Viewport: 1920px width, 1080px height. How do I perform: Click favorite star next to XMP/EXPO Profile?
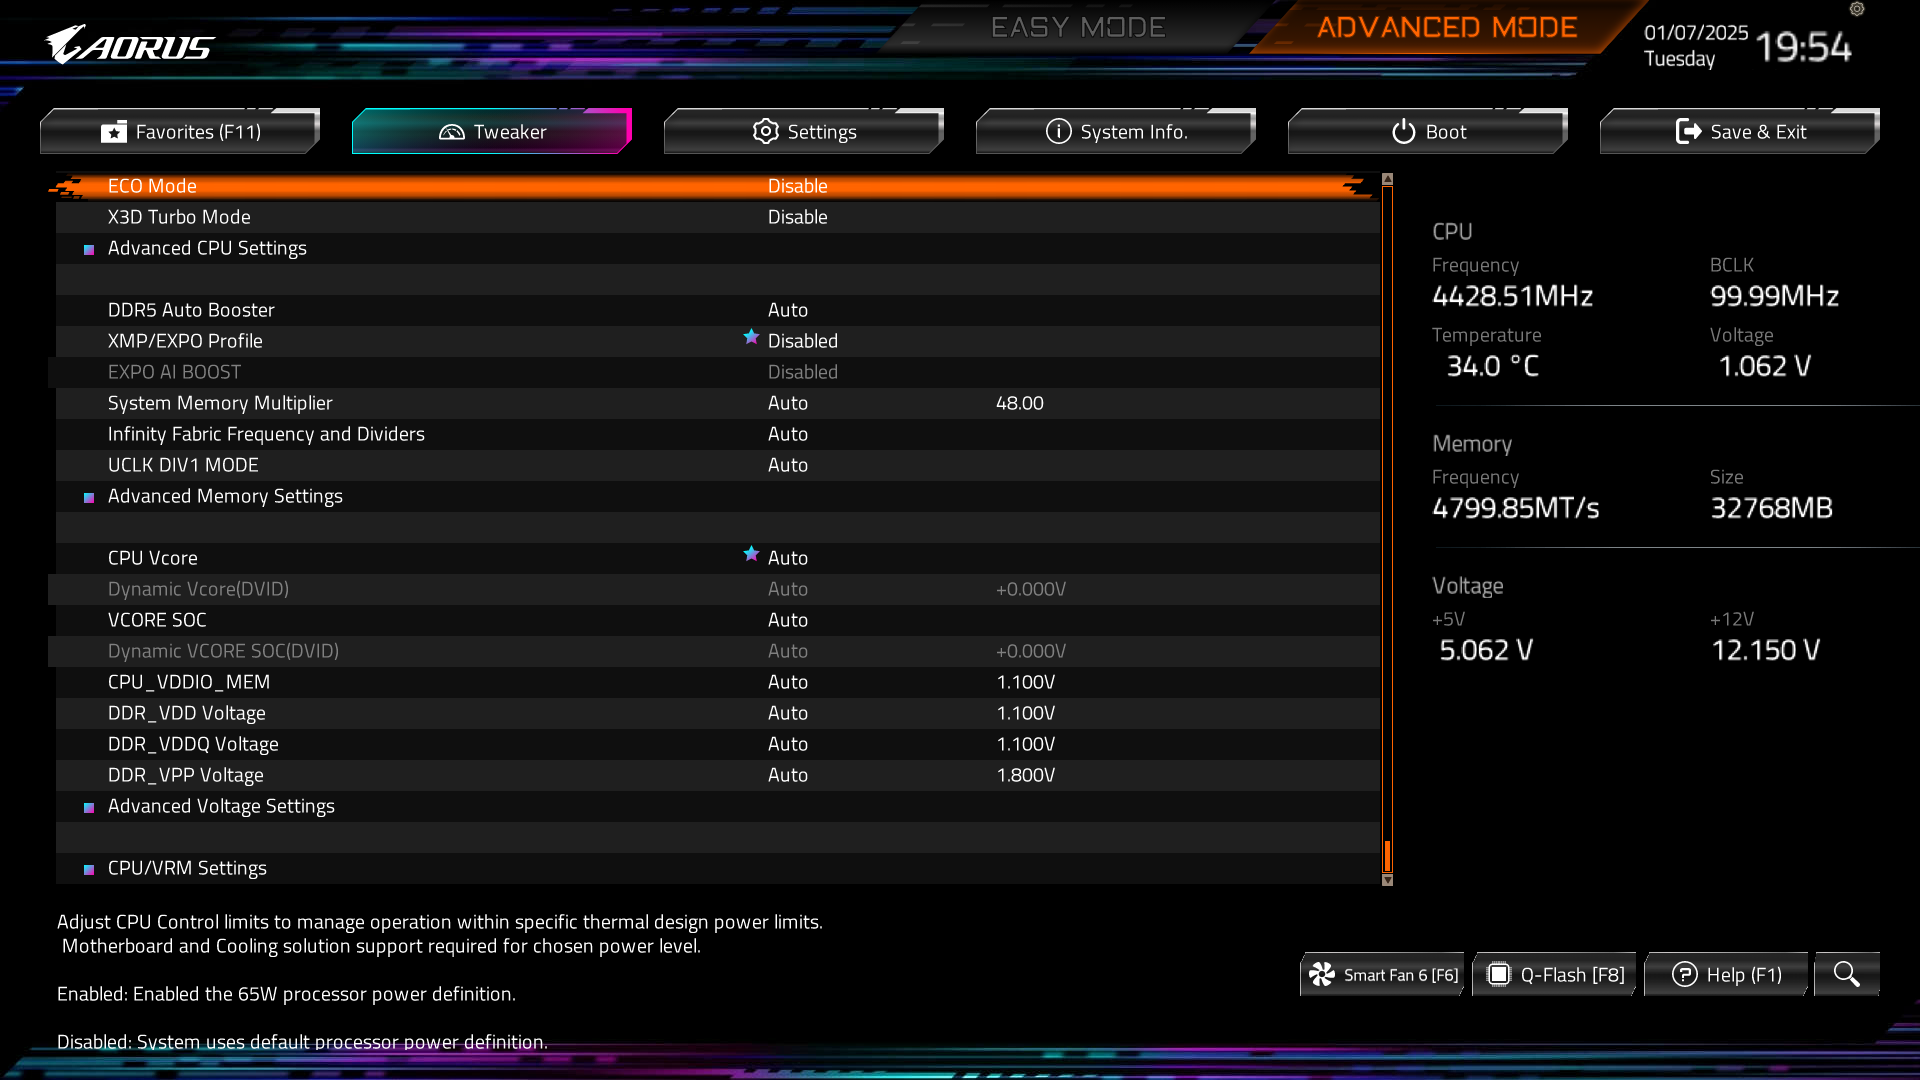pos(751,337)
